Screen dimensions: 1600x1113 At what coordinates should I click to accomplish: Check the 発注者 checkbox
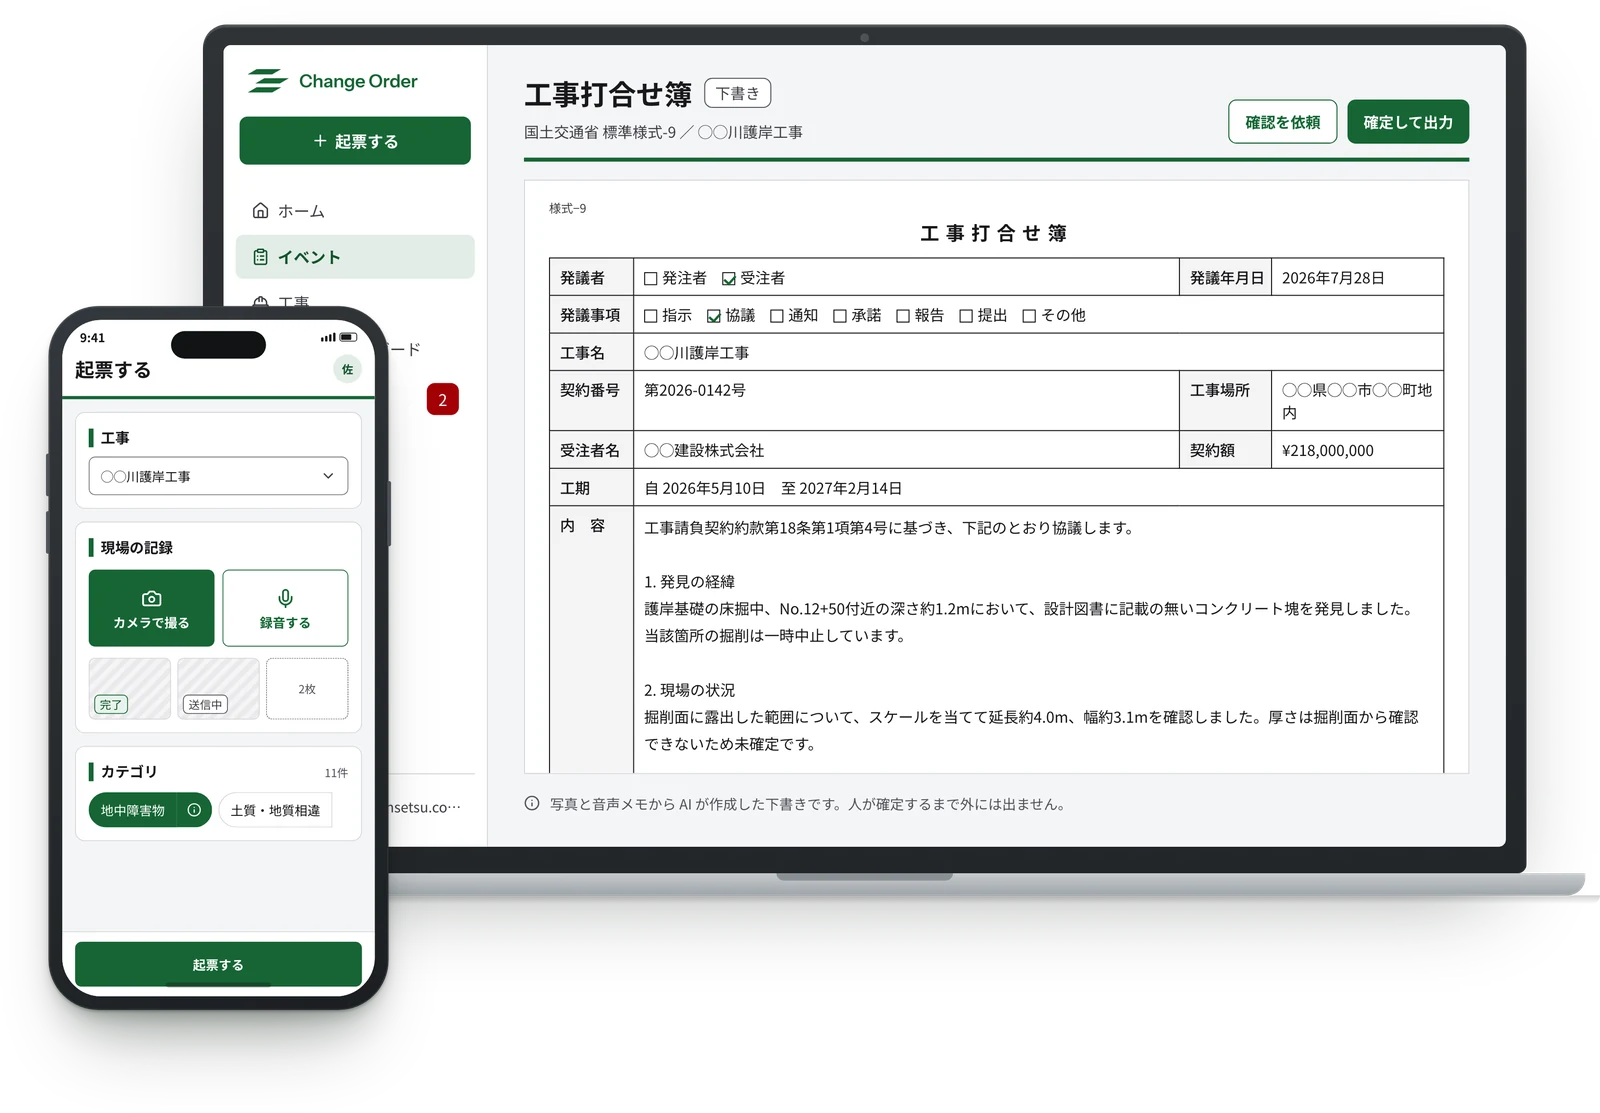pos(651,279)
